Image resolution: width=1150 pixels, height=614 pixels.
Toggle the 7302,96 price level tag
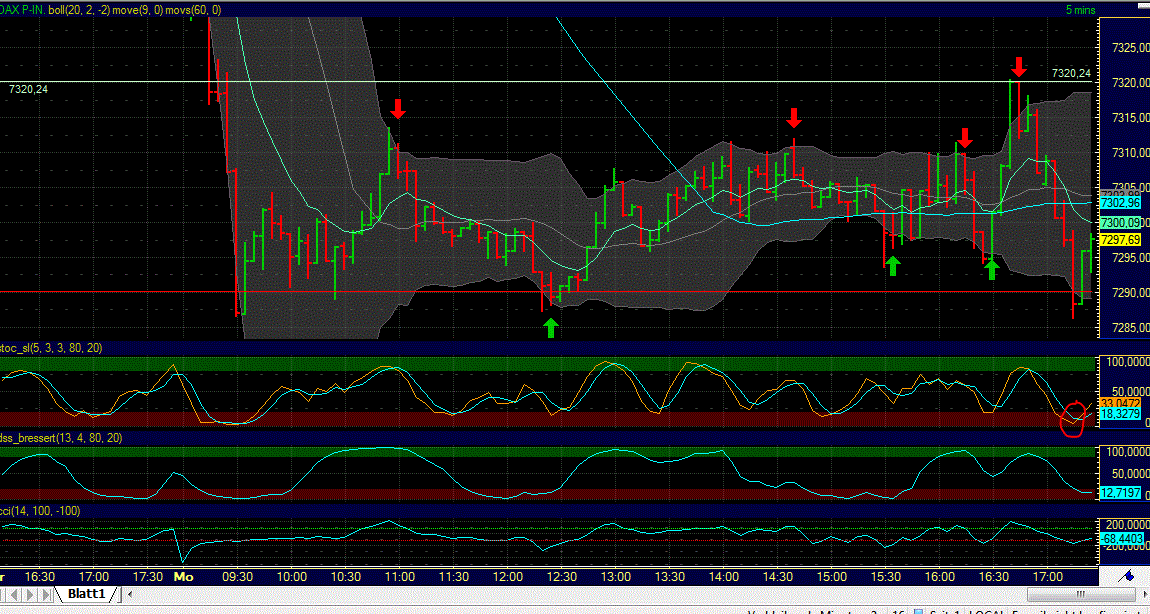point(1120,202)
